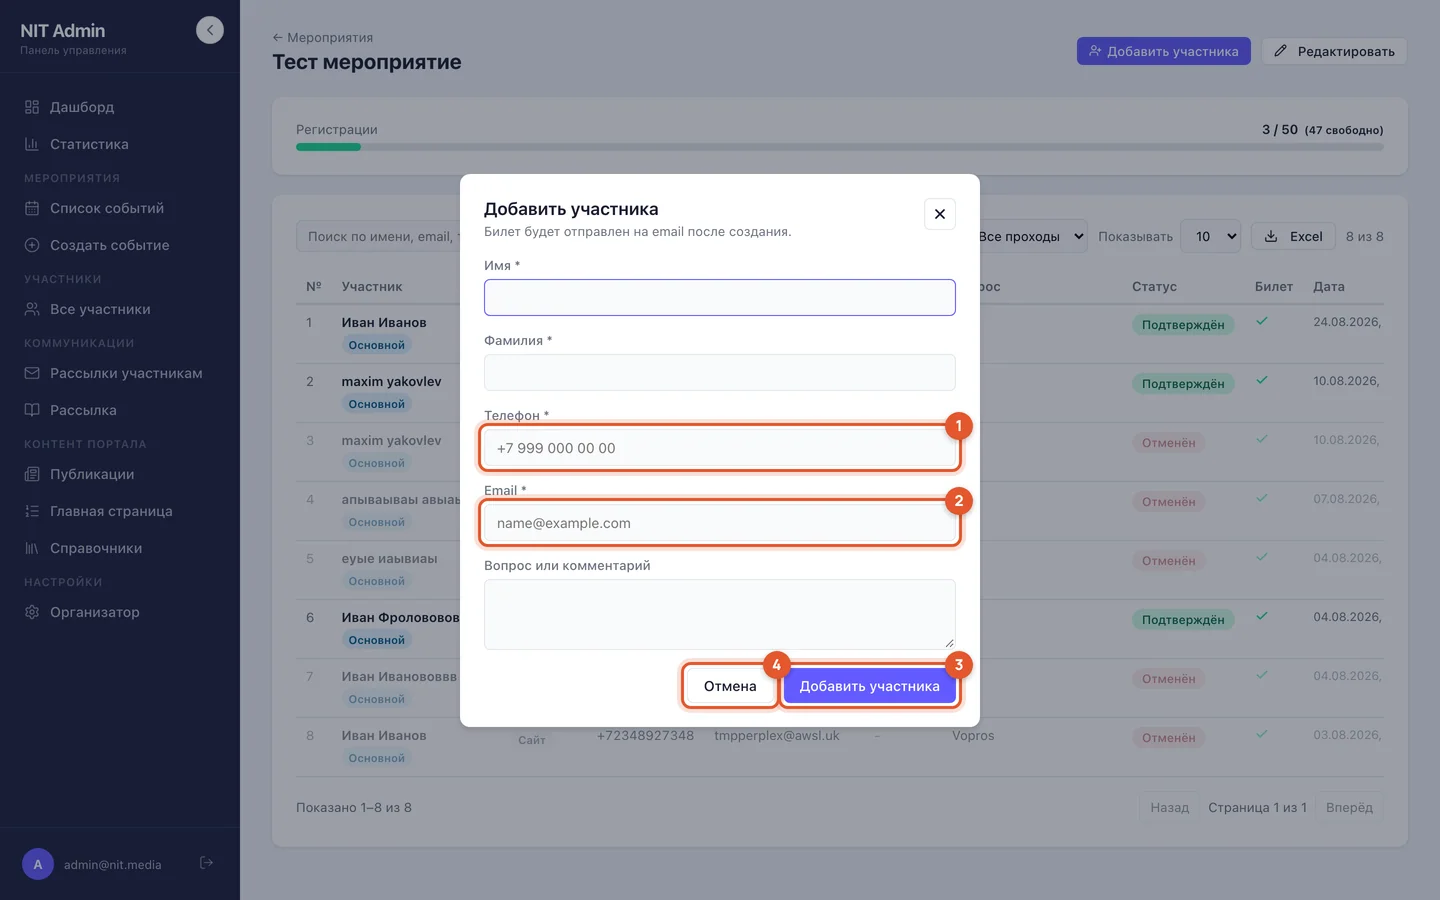Click into the Вопрос или комментарий textarea
This screenshot has width=1440, height=900.
pos(720,615)
